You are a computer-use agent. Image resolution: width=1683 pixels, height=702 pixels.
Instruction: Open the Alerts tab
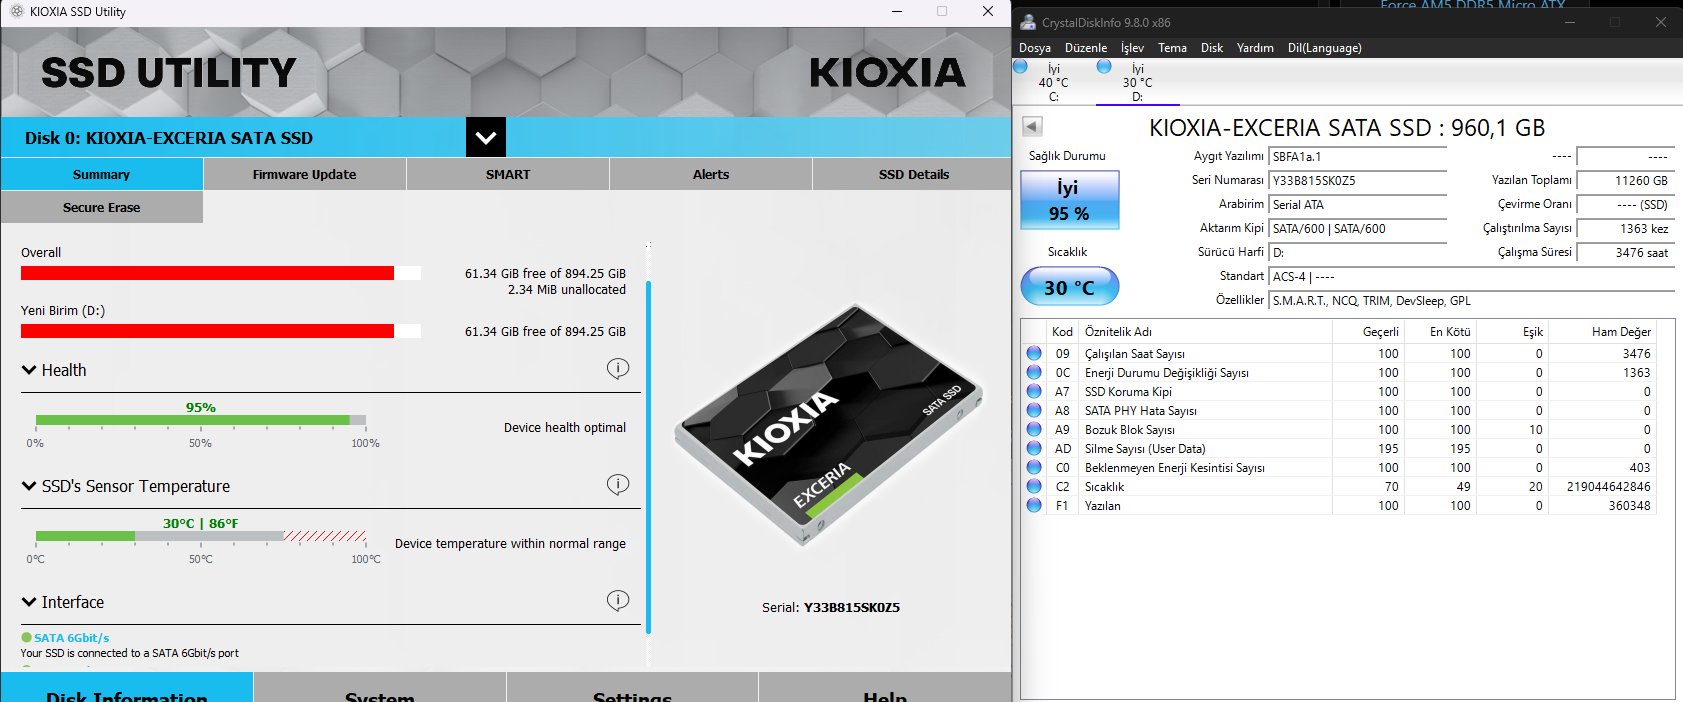pyautogui.click(x=711, y=174)
